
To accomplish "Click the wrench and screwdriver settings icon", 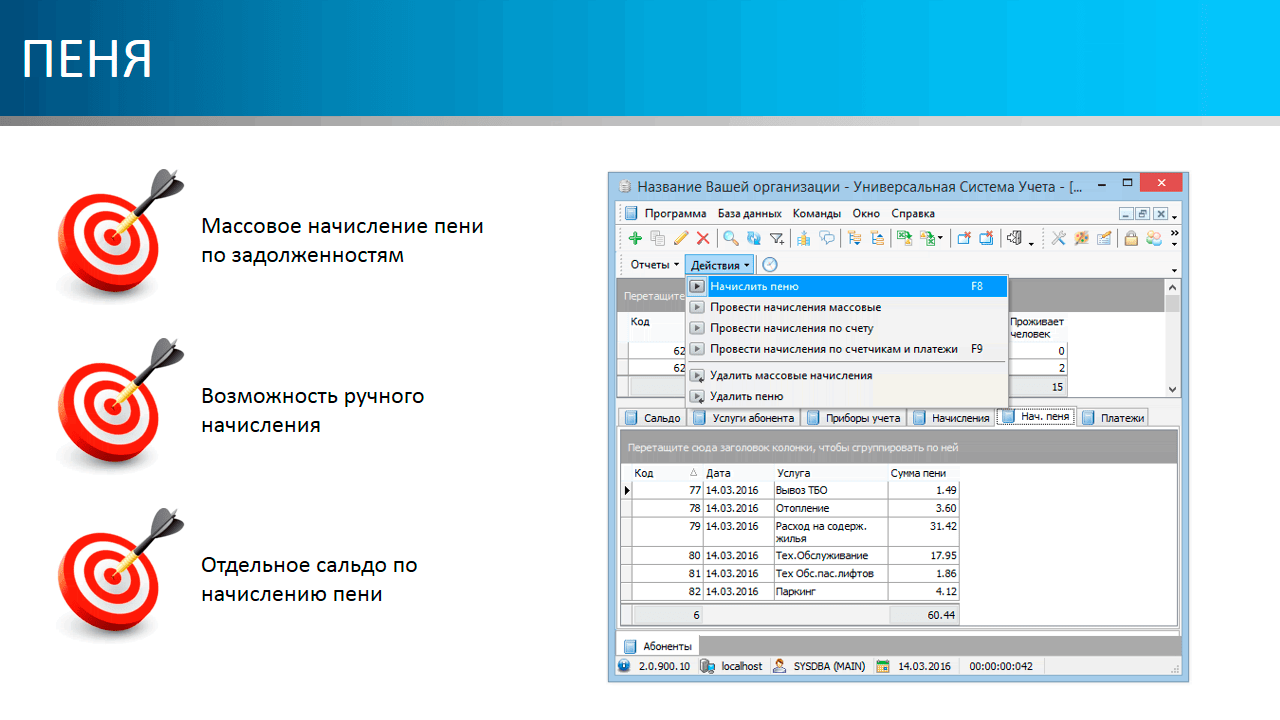I will point(1059,238).
